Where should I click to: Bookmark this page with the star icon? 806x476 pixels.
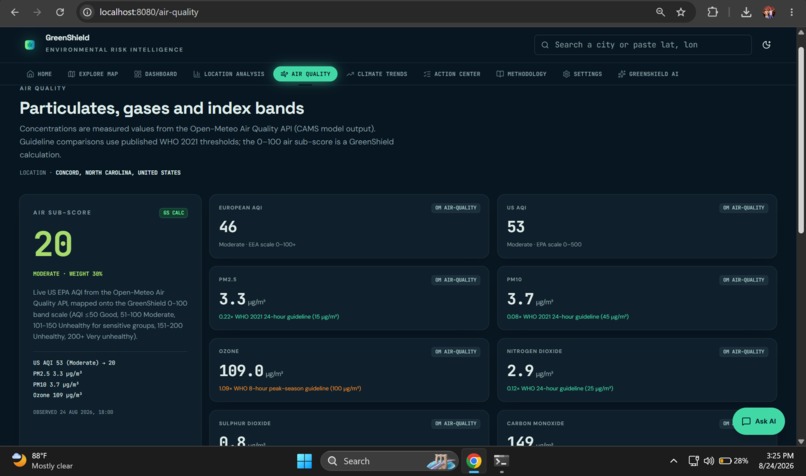point(681,12)
